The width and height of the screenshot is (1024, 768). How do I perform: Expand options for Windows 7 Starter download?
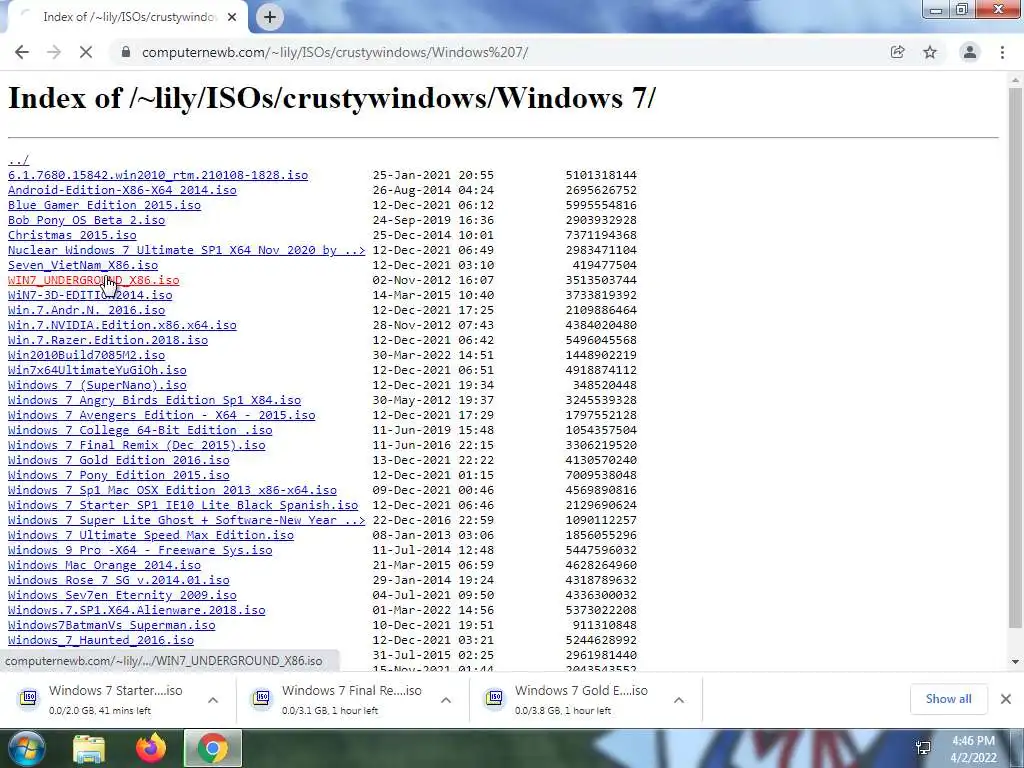(213, 700)
